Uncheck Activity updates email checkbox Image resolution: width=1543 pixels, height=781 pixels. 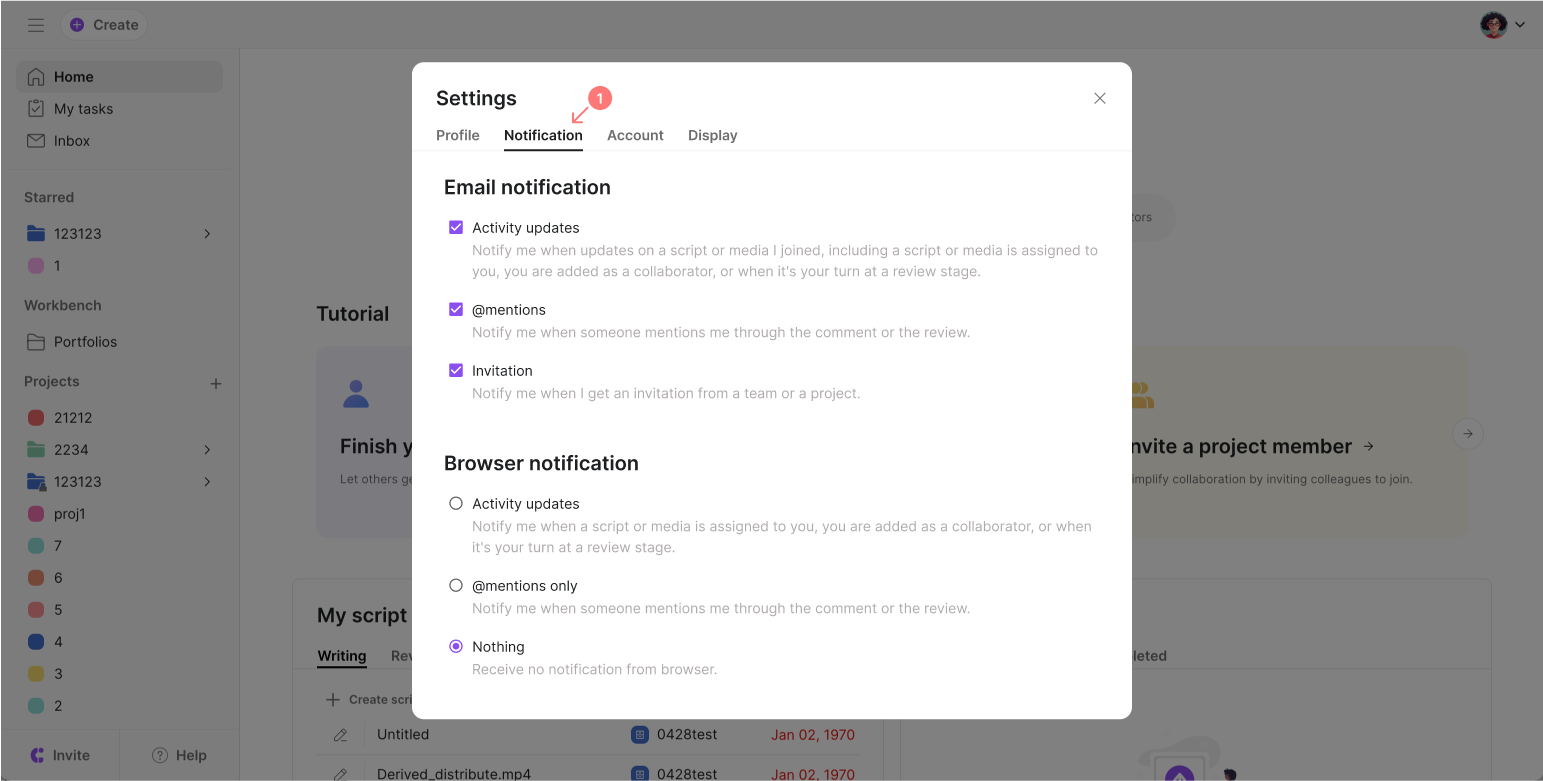pyautogui.click(x=456, y=228)
